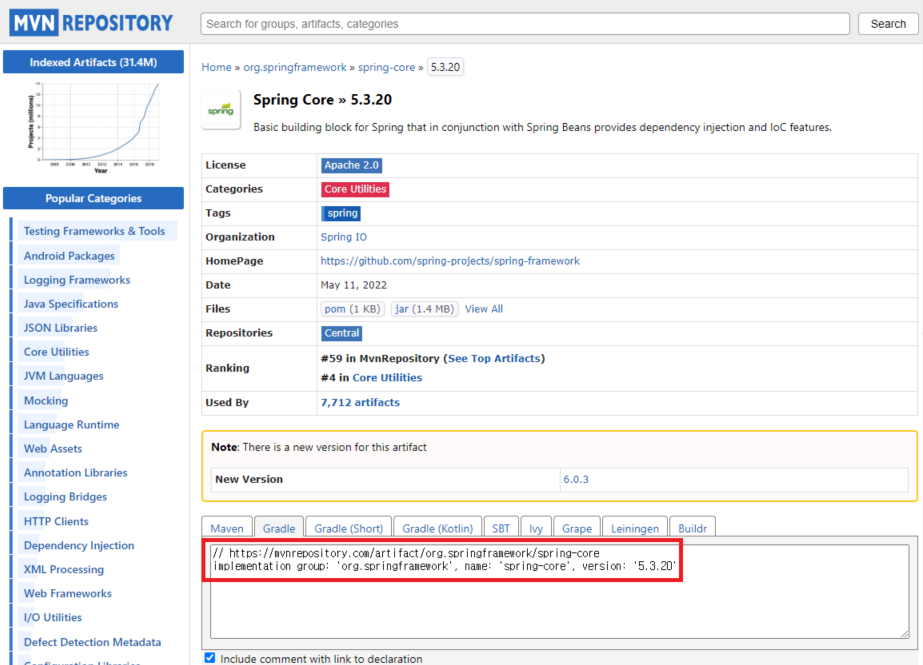Screen dimensions: 923x665
Task: Switch to the Gradle (Short) tab
Action: 348,528
